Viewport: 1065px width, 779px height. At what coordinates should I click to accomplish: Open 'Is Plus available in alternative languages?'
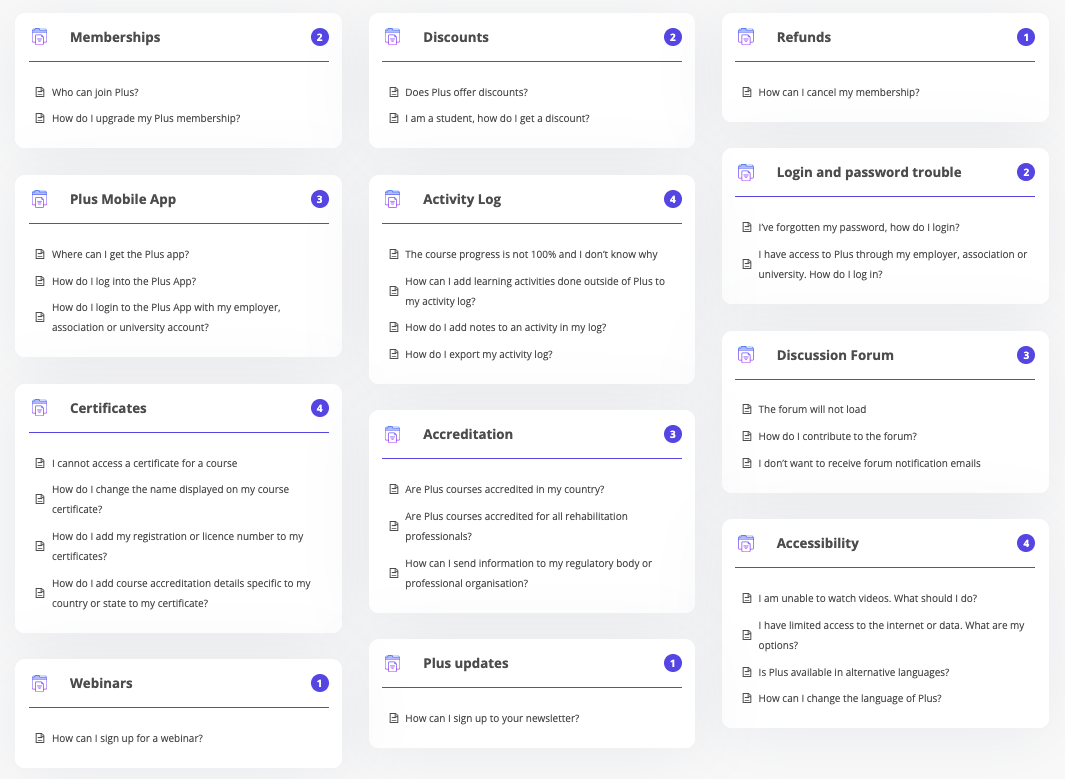[x=854, y=672]
